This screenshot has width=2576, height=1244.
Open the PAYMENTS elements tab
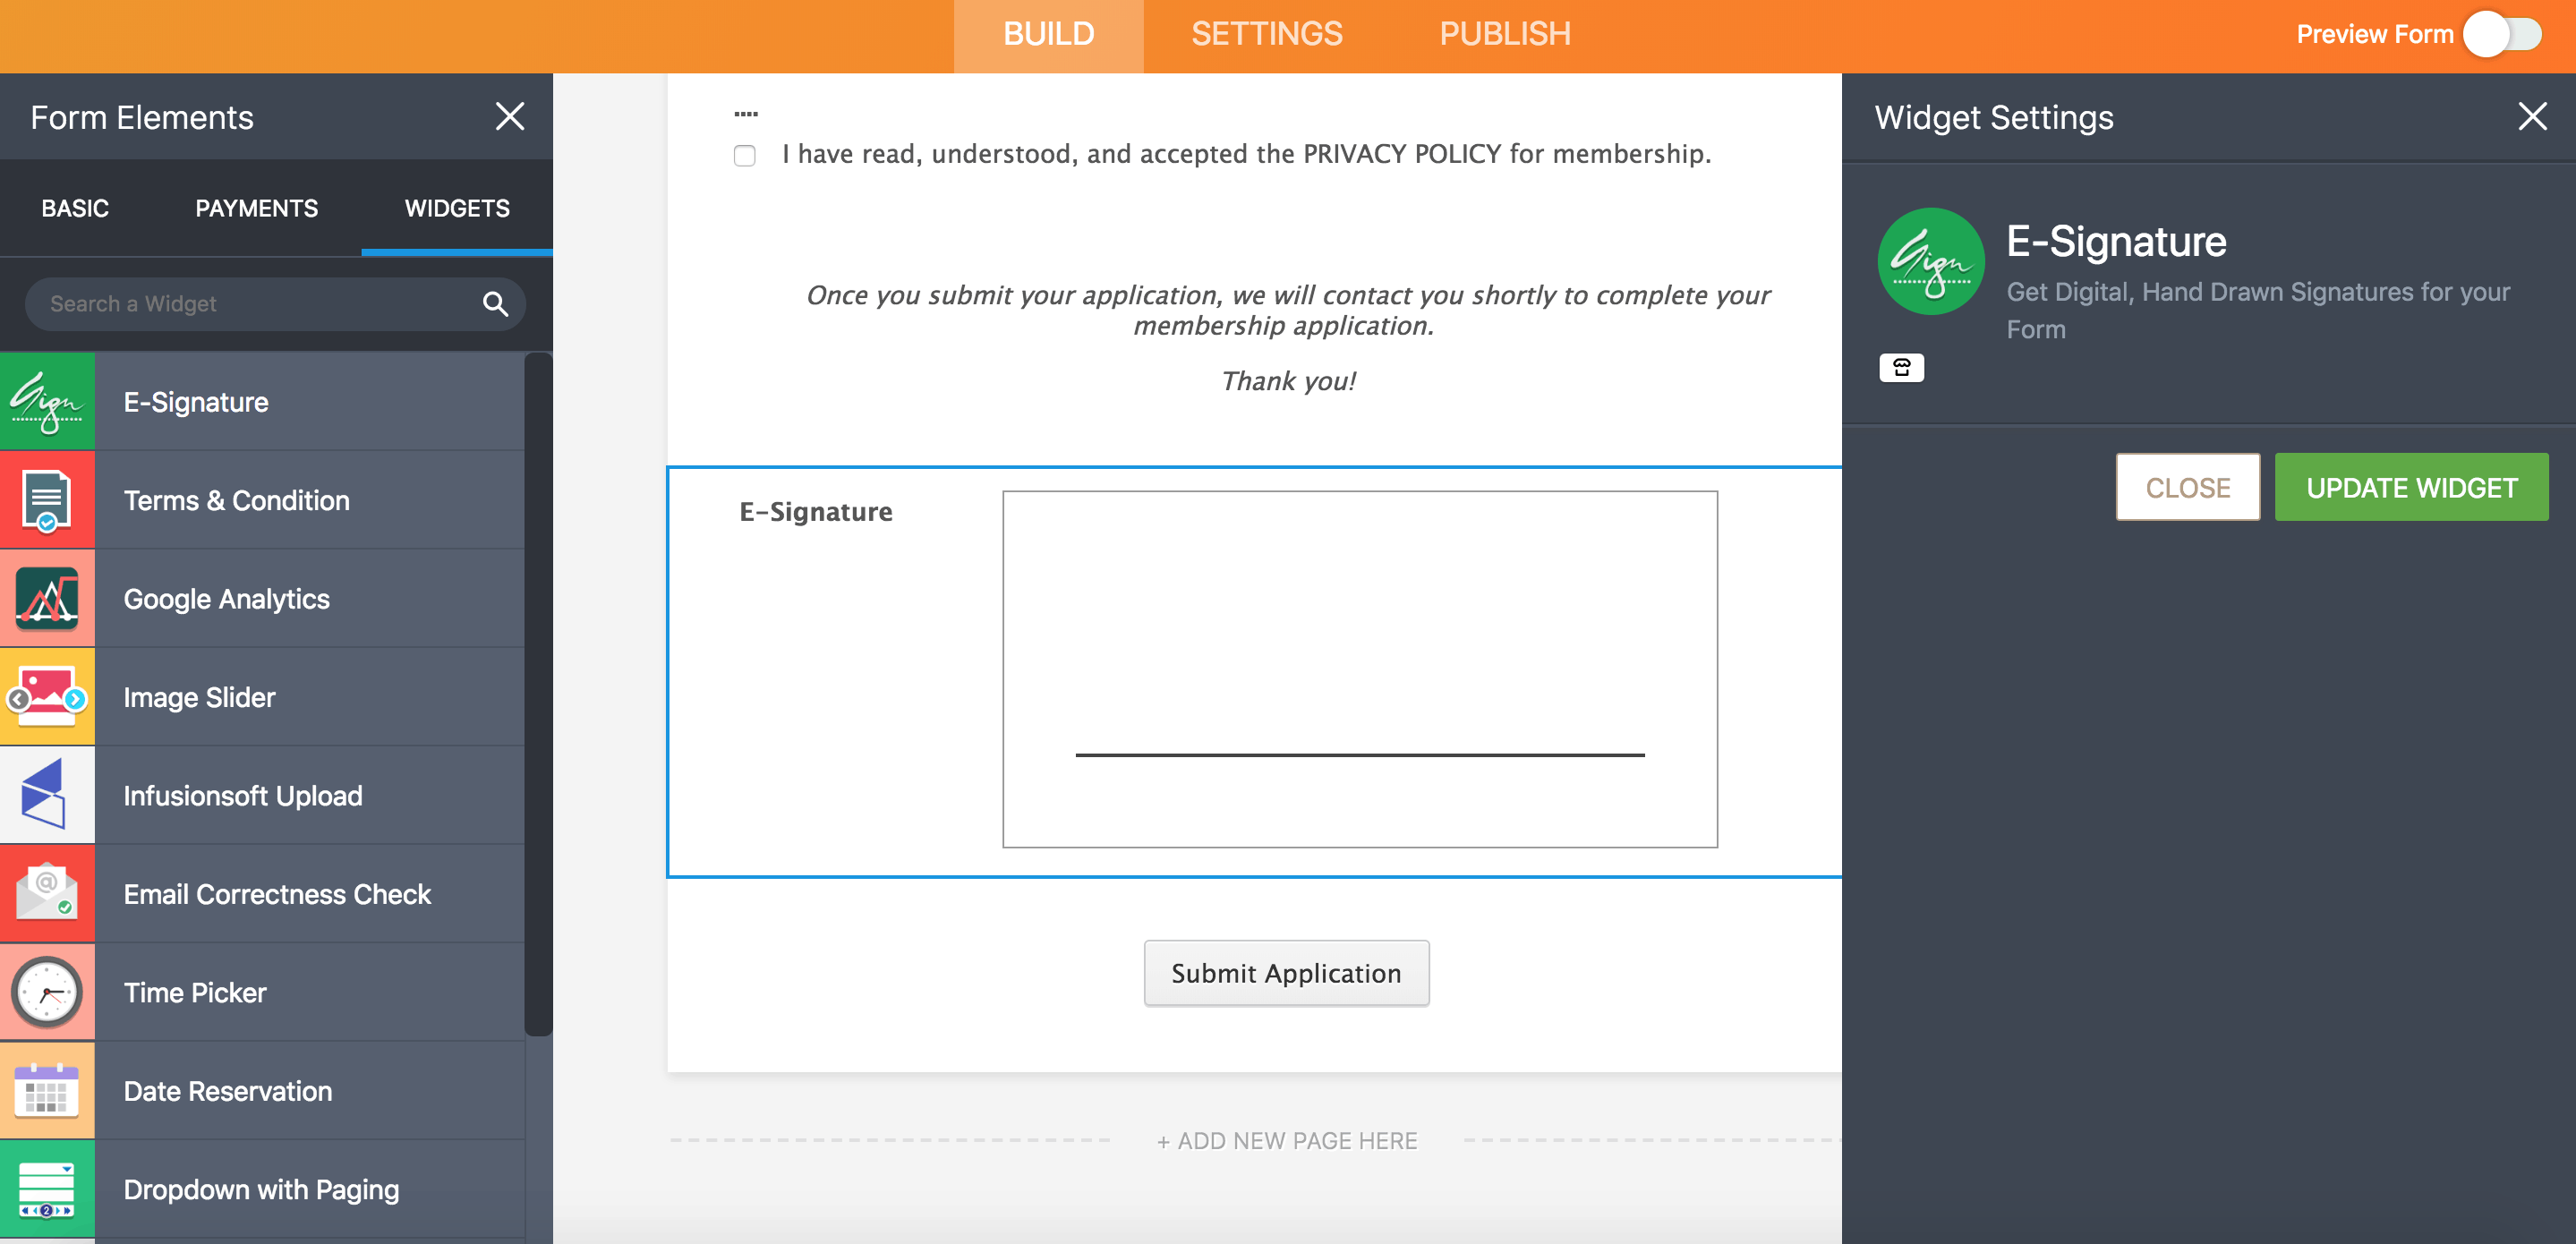[256, 208]
